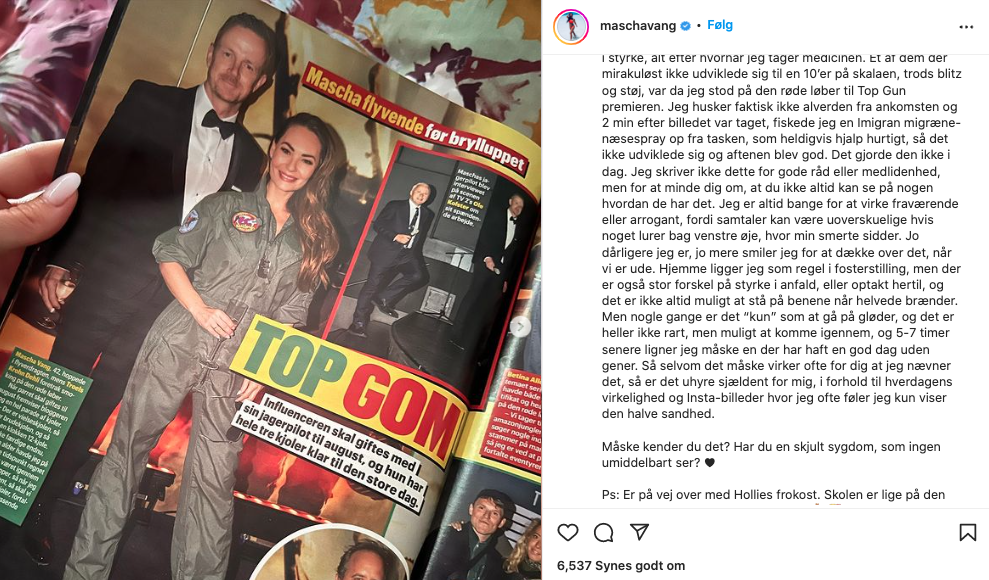Like the post with the heart icon
The image size is (989, 580).
[568, 533]
